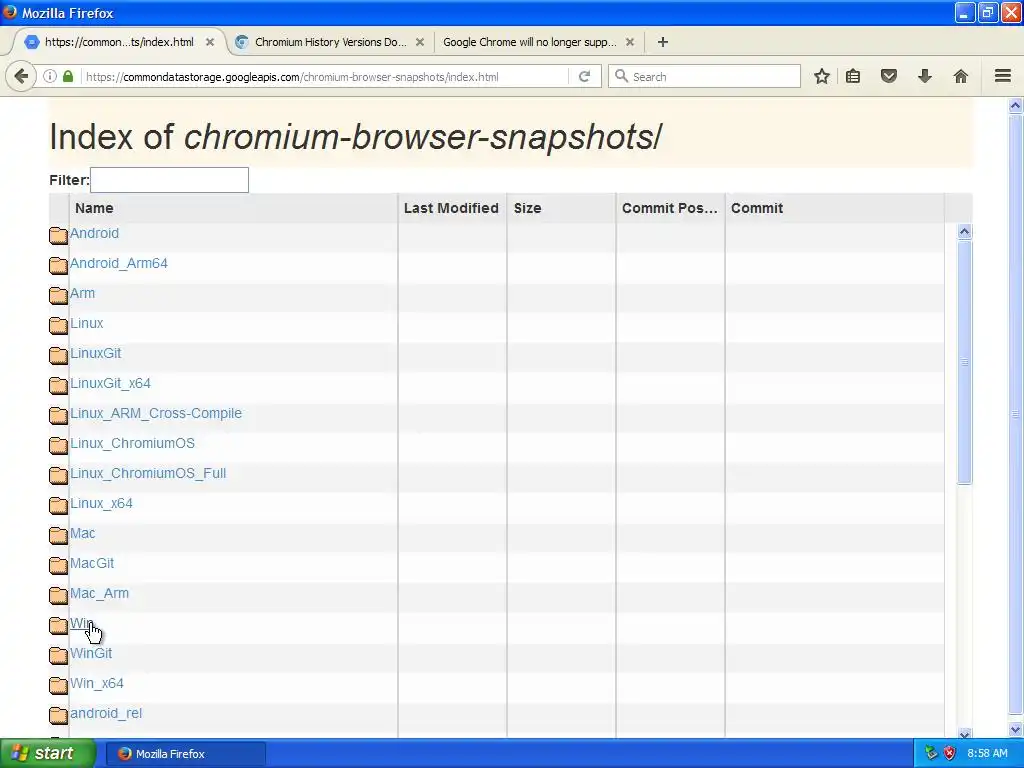The image size is (1024, 768).
Task: Go back with the Firefox back arrow
Action: pos(21,76)
